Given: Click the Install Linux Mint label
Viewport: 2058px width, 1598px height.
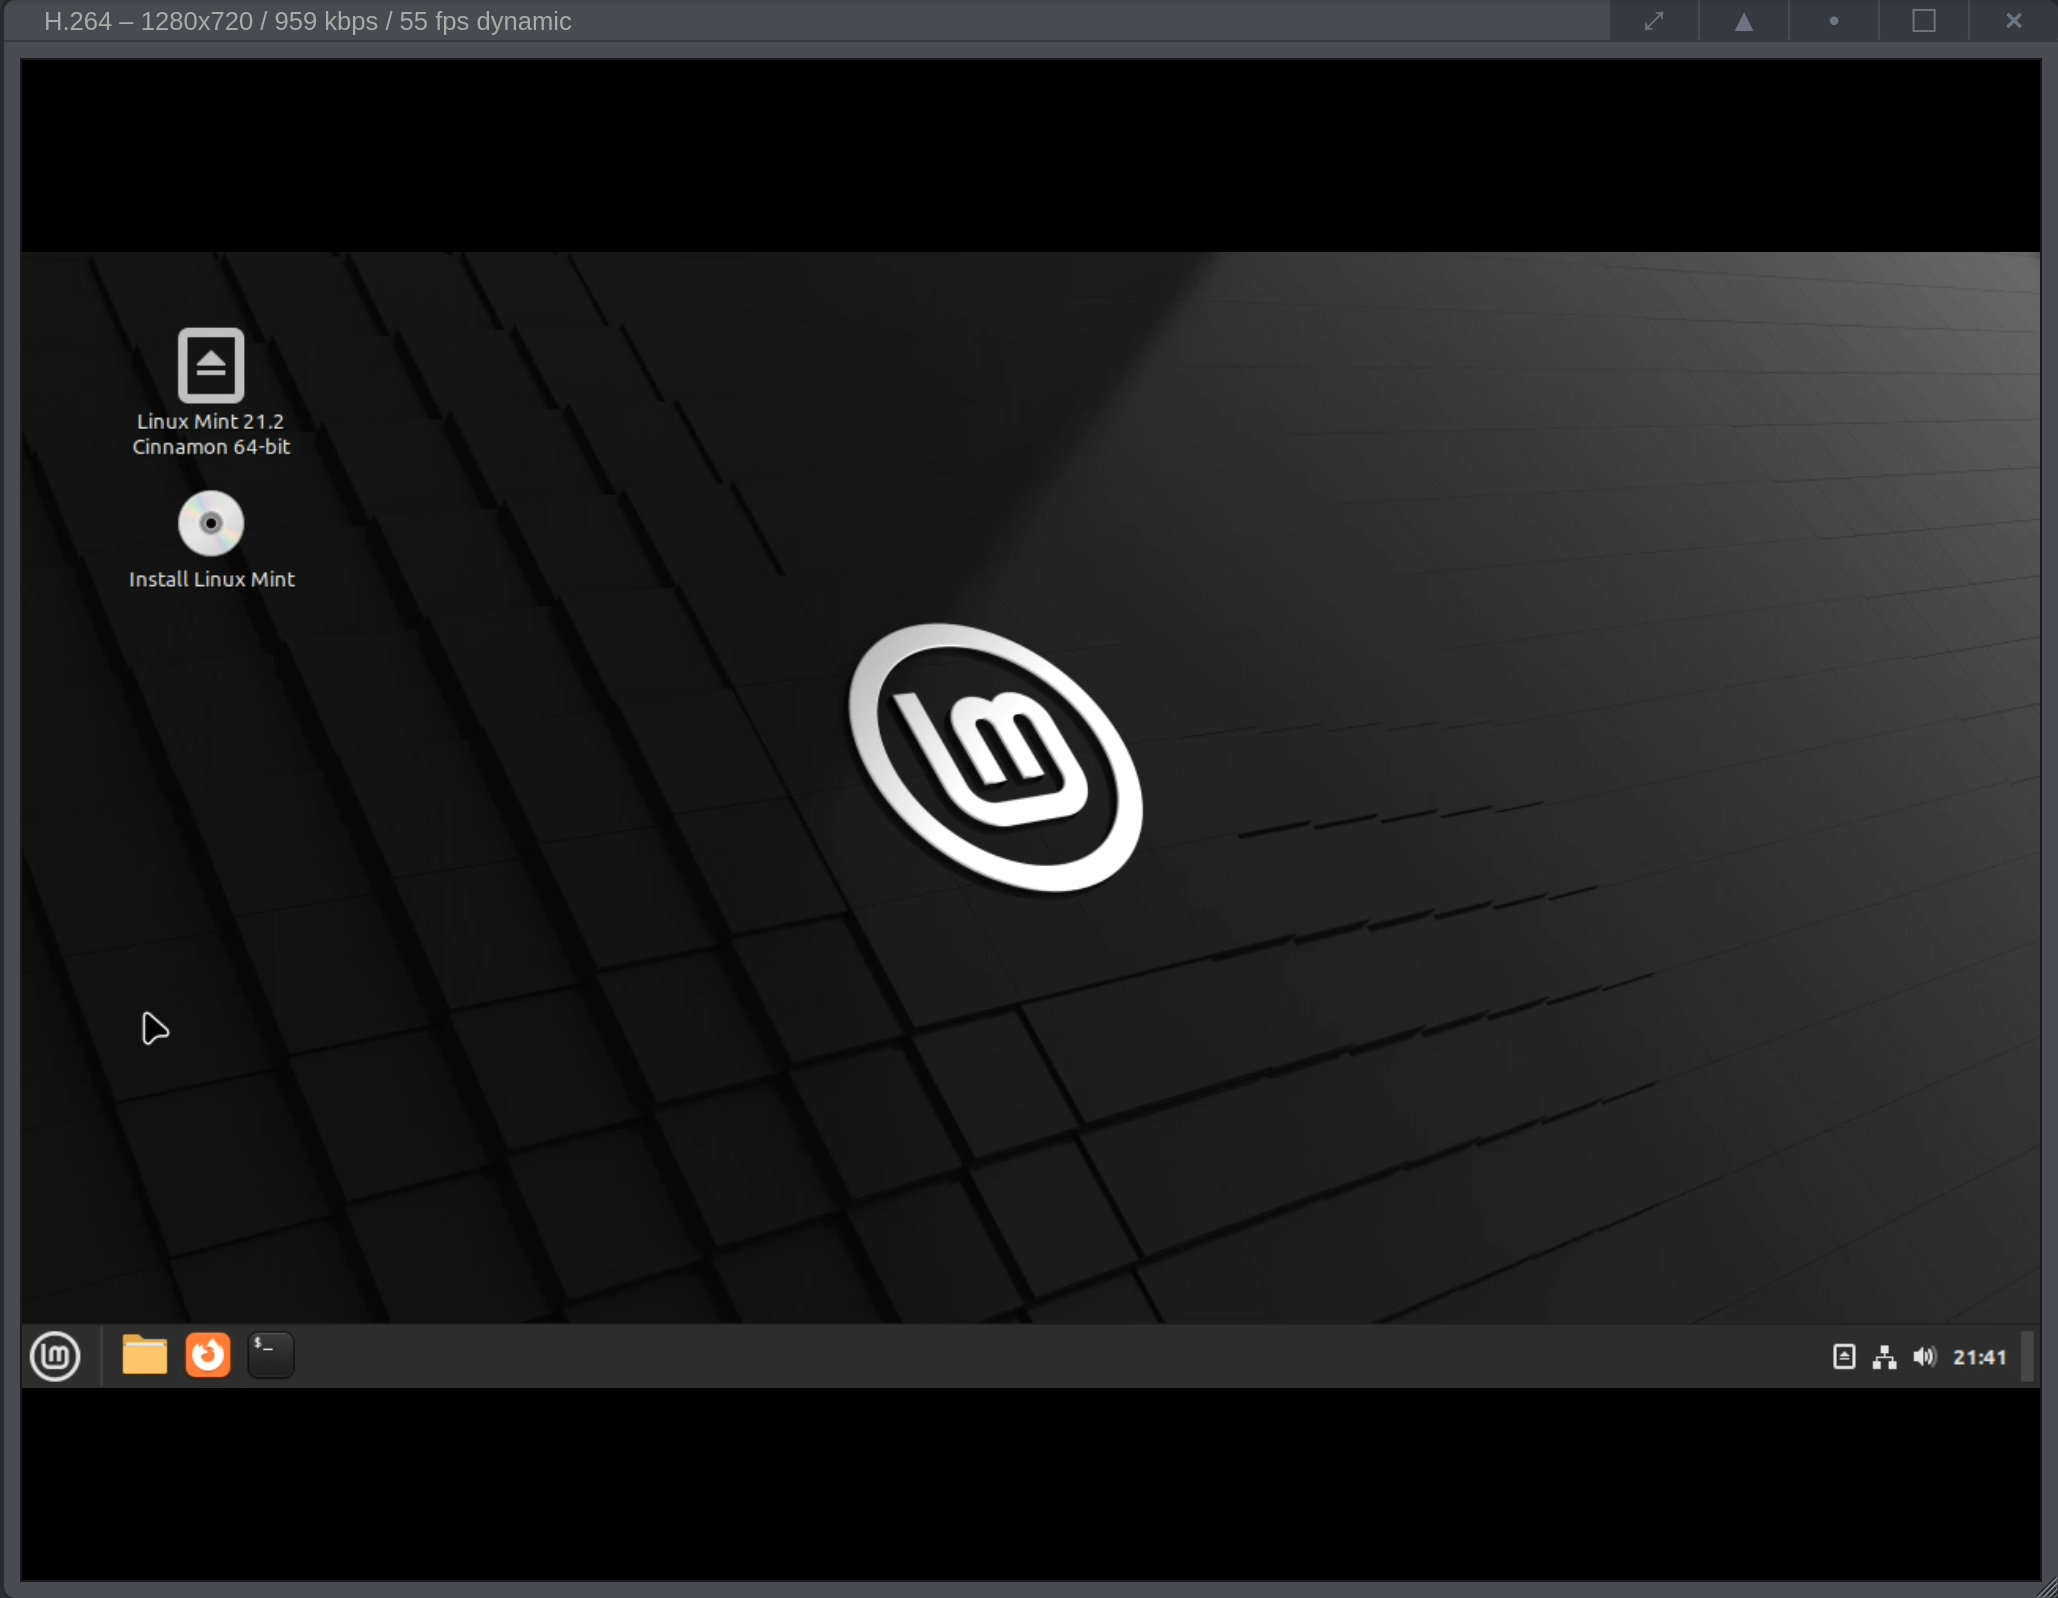Looking at the screenshot, I should click(x=212, y=579).
